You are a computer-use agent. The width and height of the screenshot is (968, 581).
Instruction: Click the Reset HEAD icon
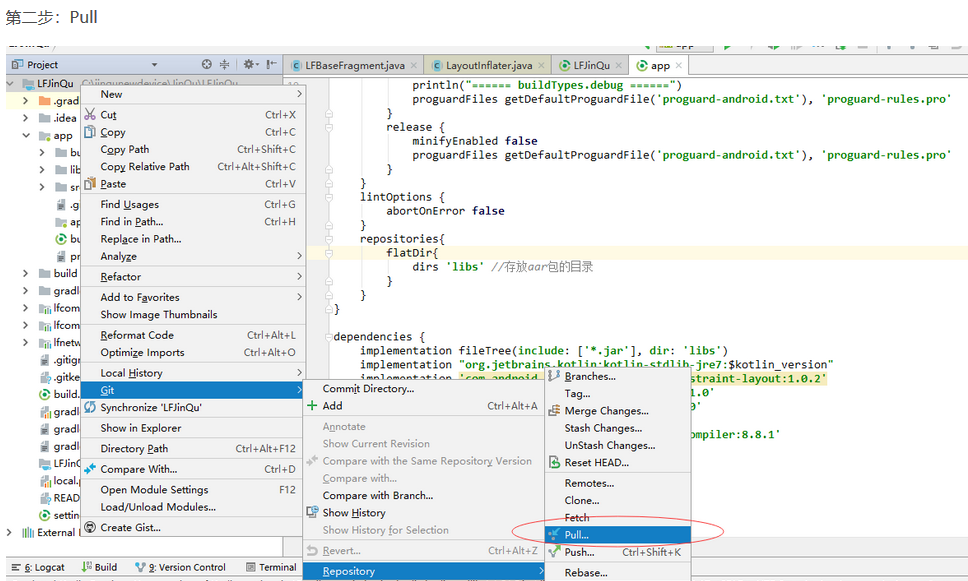click(554, 462)
